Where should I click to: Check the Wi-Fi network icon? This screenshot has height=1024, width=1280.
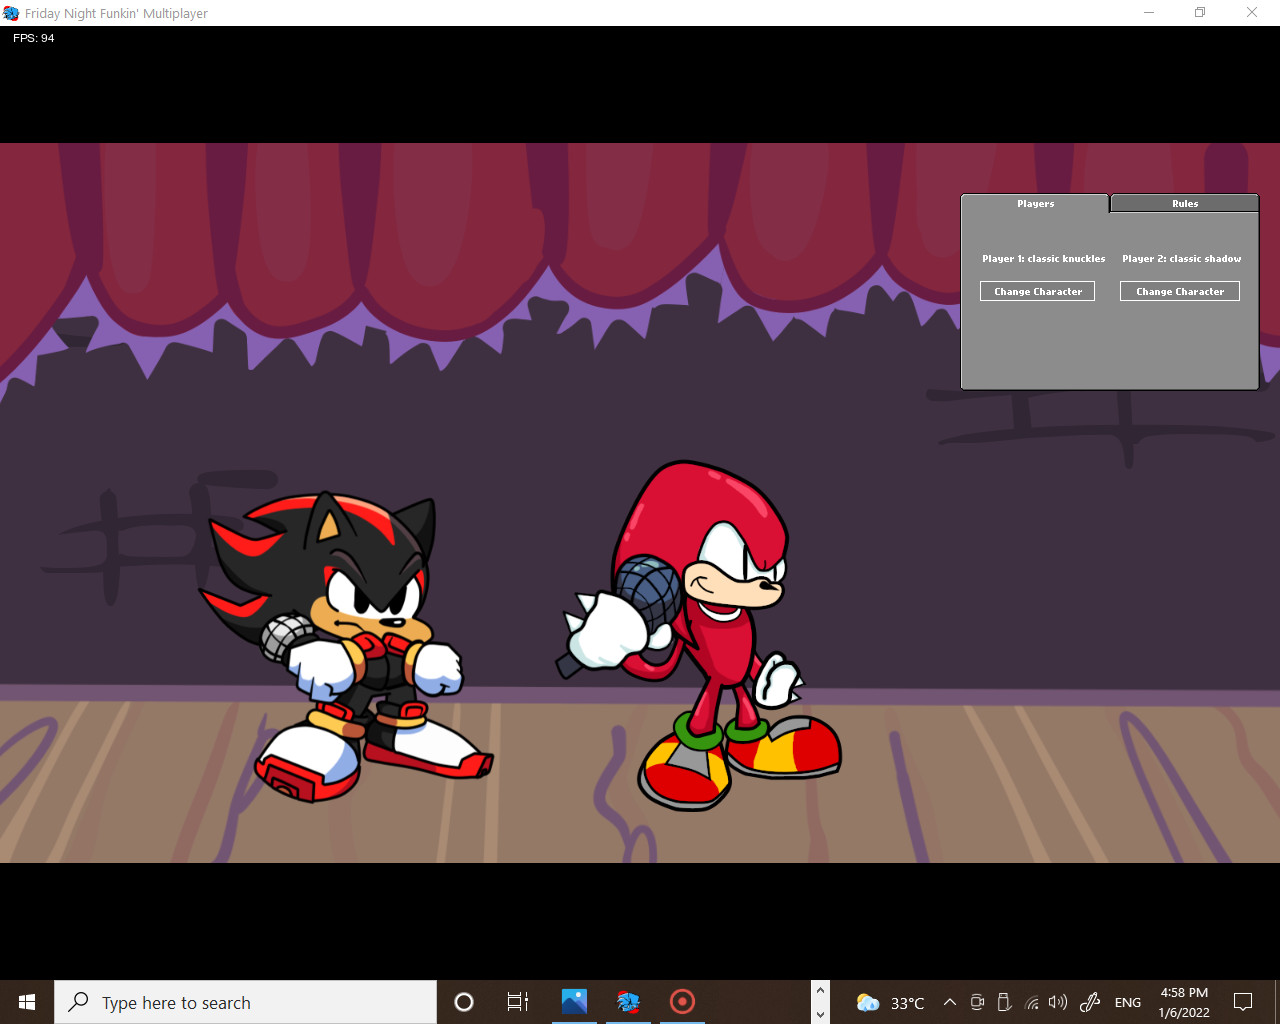(1031, 1002)
